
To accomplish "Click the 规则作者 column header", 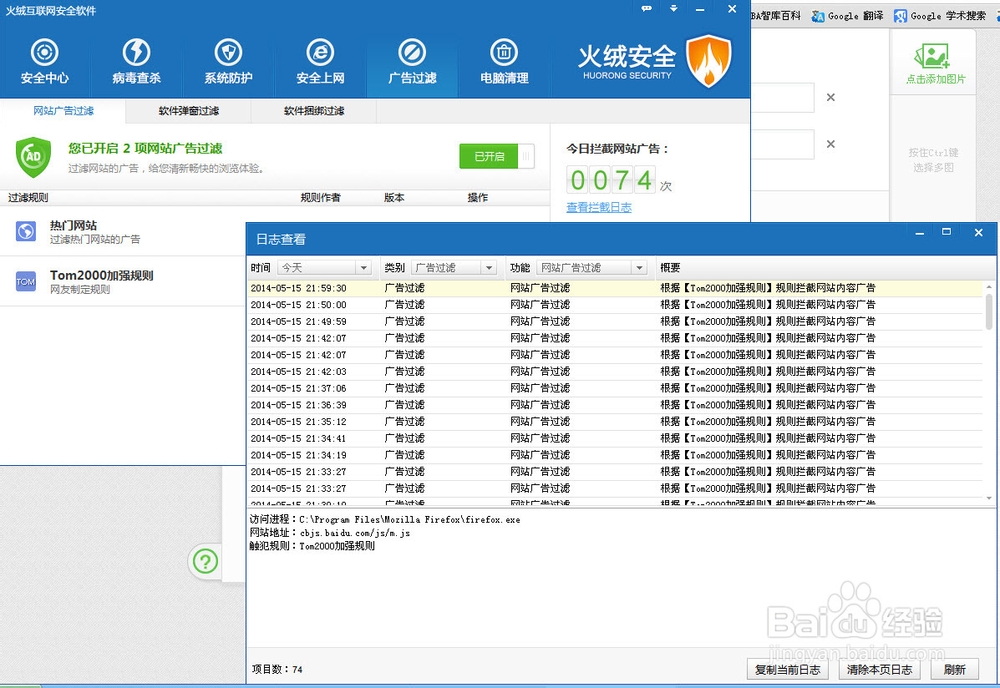I will 320,198.
